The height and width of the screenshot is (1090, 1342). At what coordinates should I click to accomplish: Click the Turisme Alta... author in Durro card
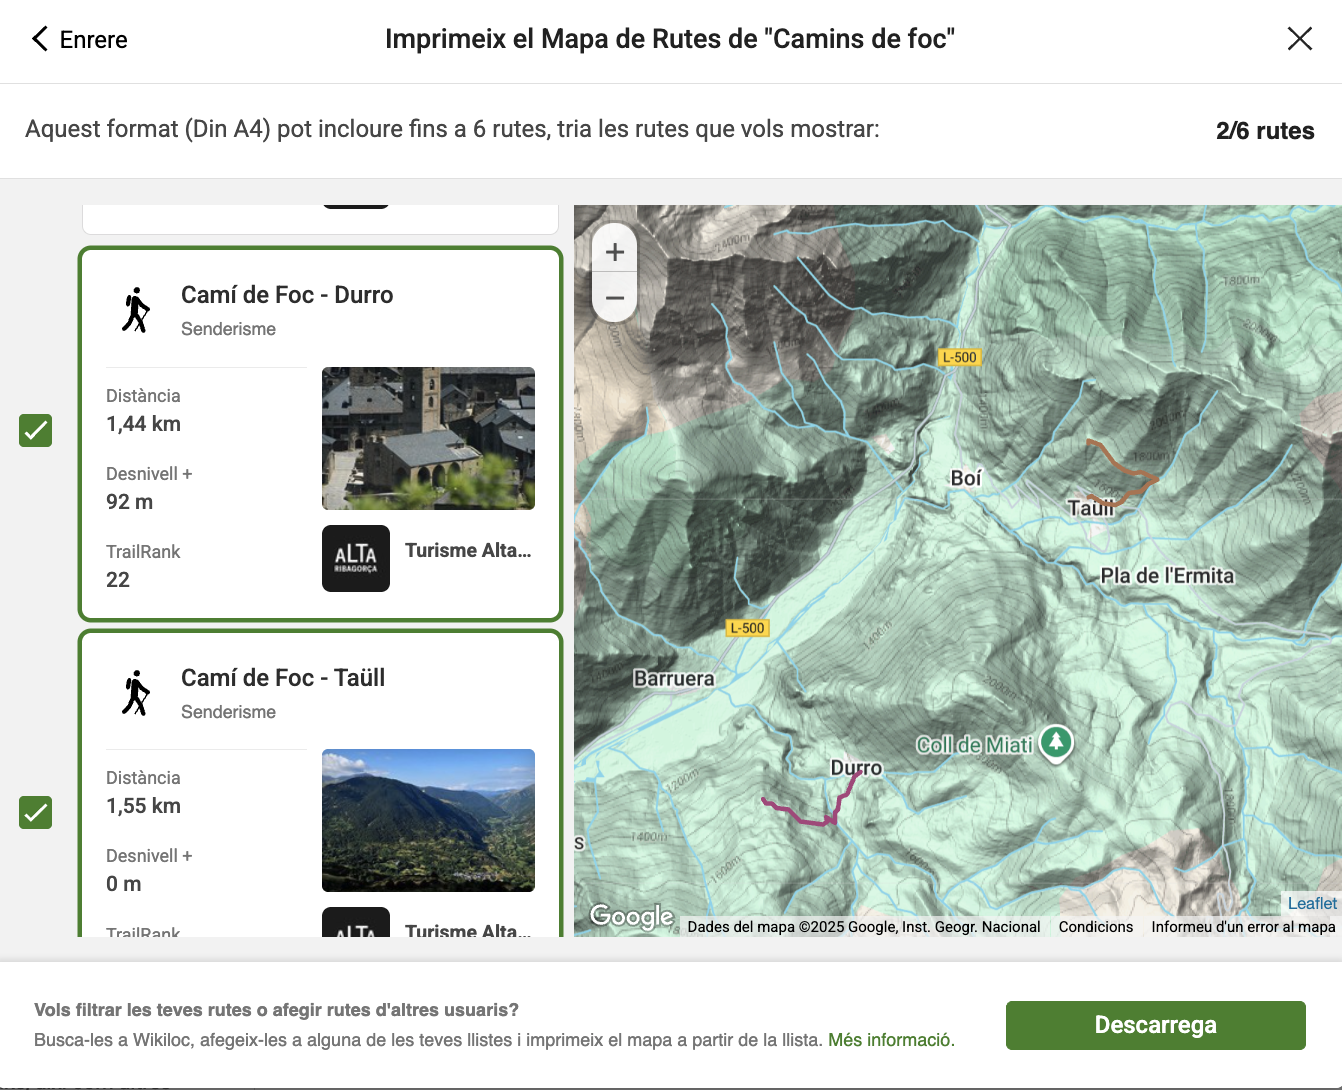tap(468, 550)
